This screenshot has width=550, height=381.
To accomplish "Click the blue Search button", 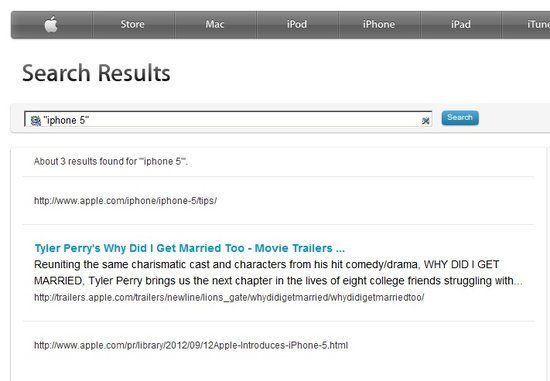I will pyautogui.click(x=460, y=118).
